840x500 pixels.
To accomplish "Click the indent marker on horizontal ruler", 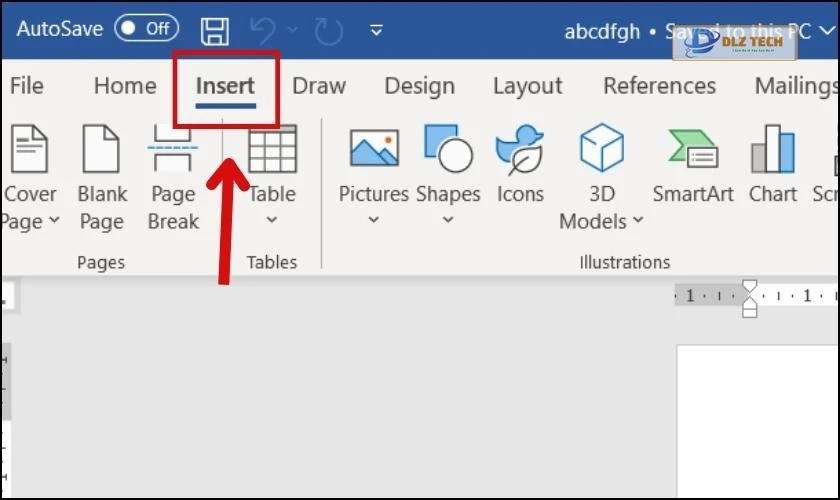I will pyautogui.click(x=749, y=298).
